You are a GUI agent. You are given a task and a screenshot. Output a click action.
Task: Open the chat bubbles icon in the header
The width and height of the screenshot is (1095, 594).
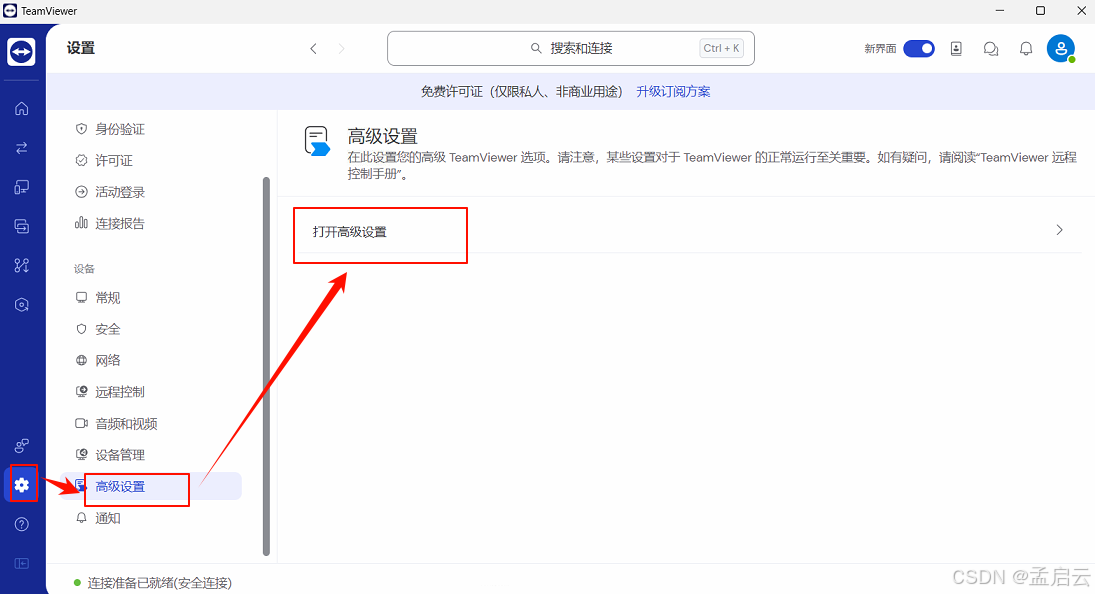990,48
